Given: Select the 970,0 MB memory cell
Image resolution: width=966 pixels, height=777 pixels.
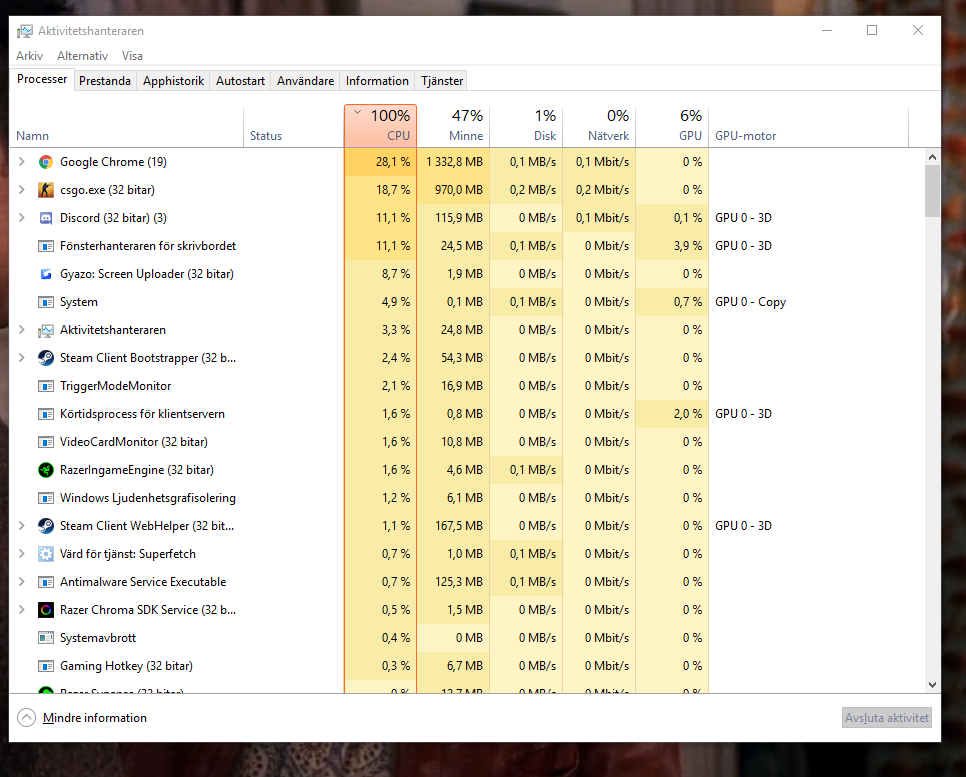Looking at the screenshot, I should click(453, 190).
